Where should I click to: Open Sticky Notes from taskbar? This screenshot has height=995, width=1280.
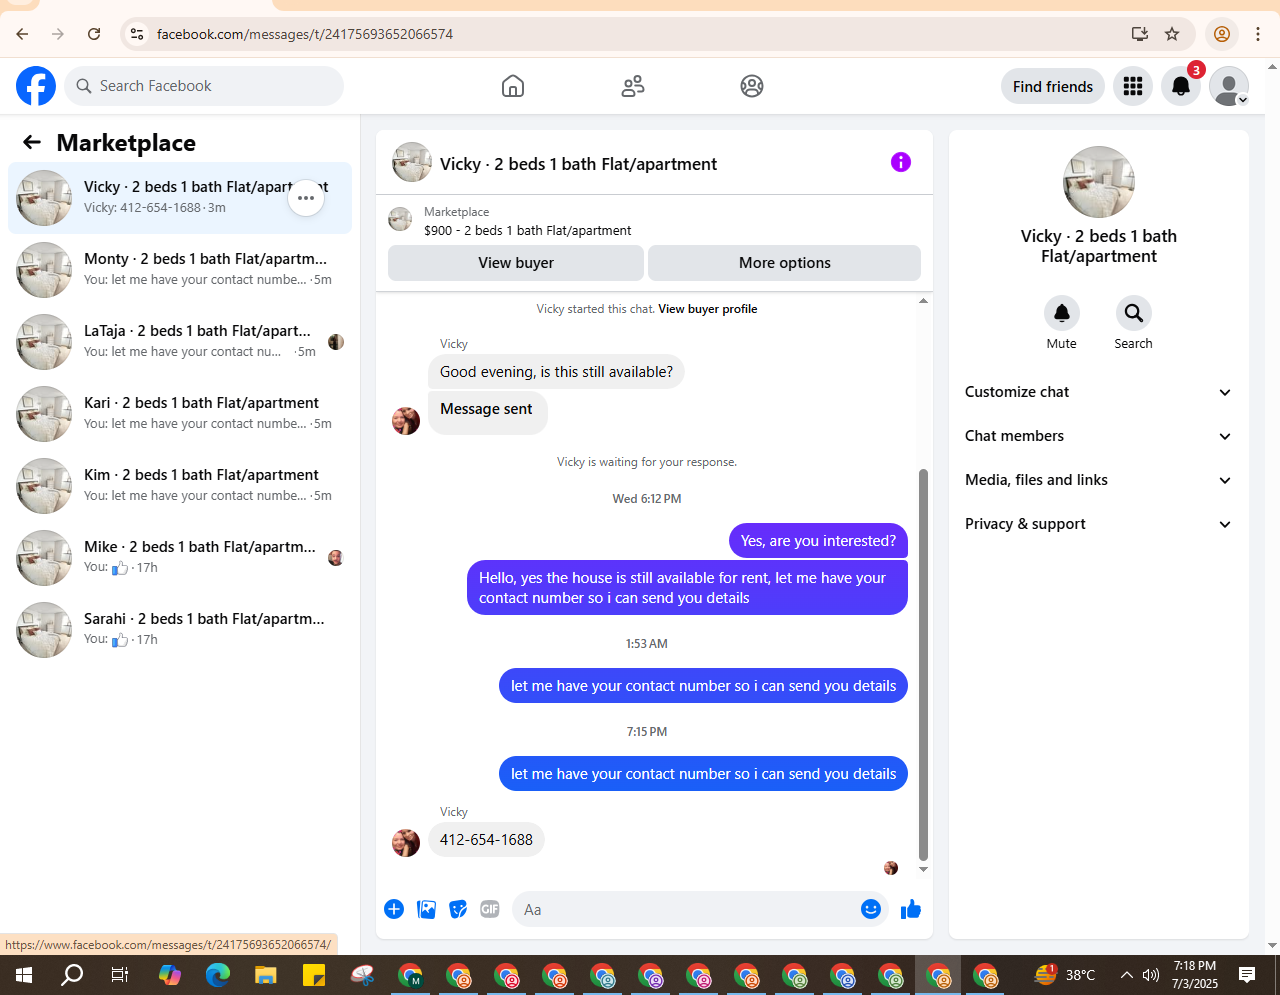point(313,975)
